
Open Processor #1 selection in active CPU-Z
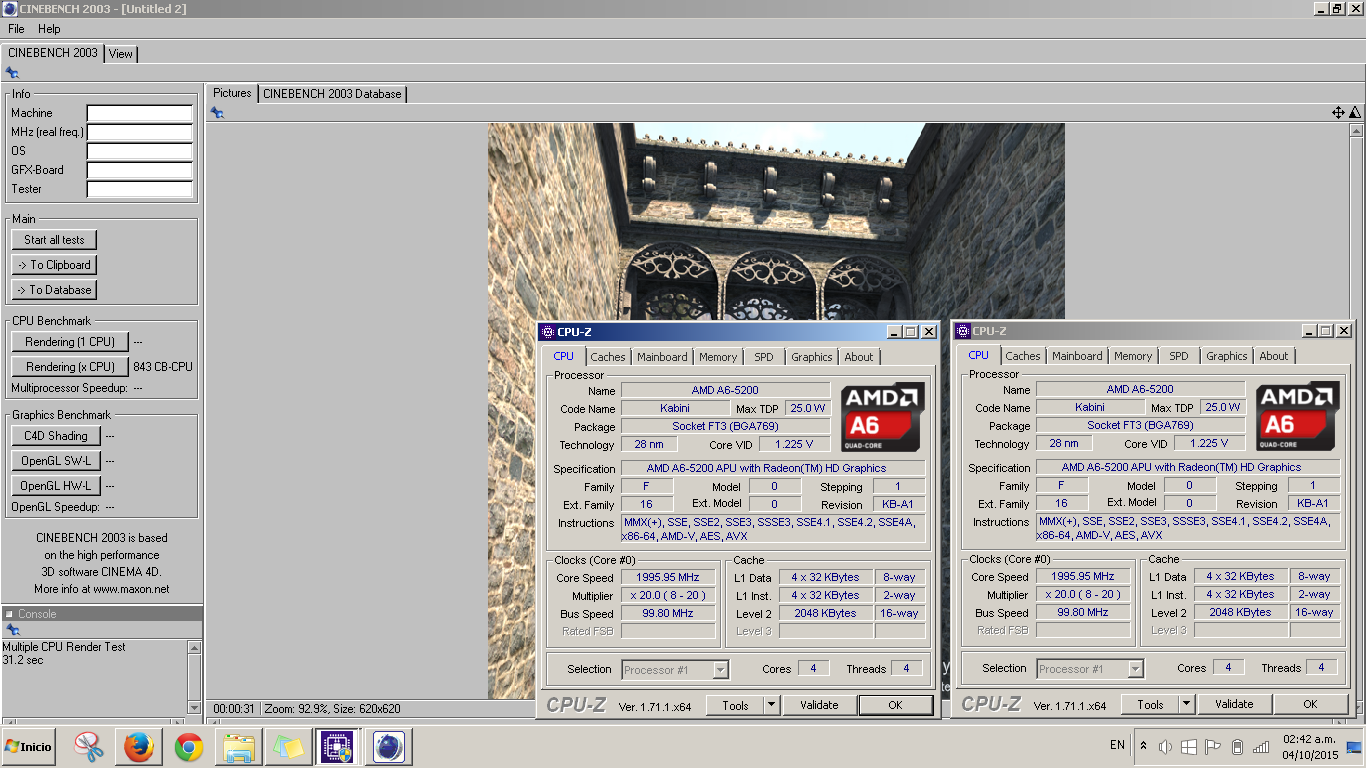[x=675, y=670]
